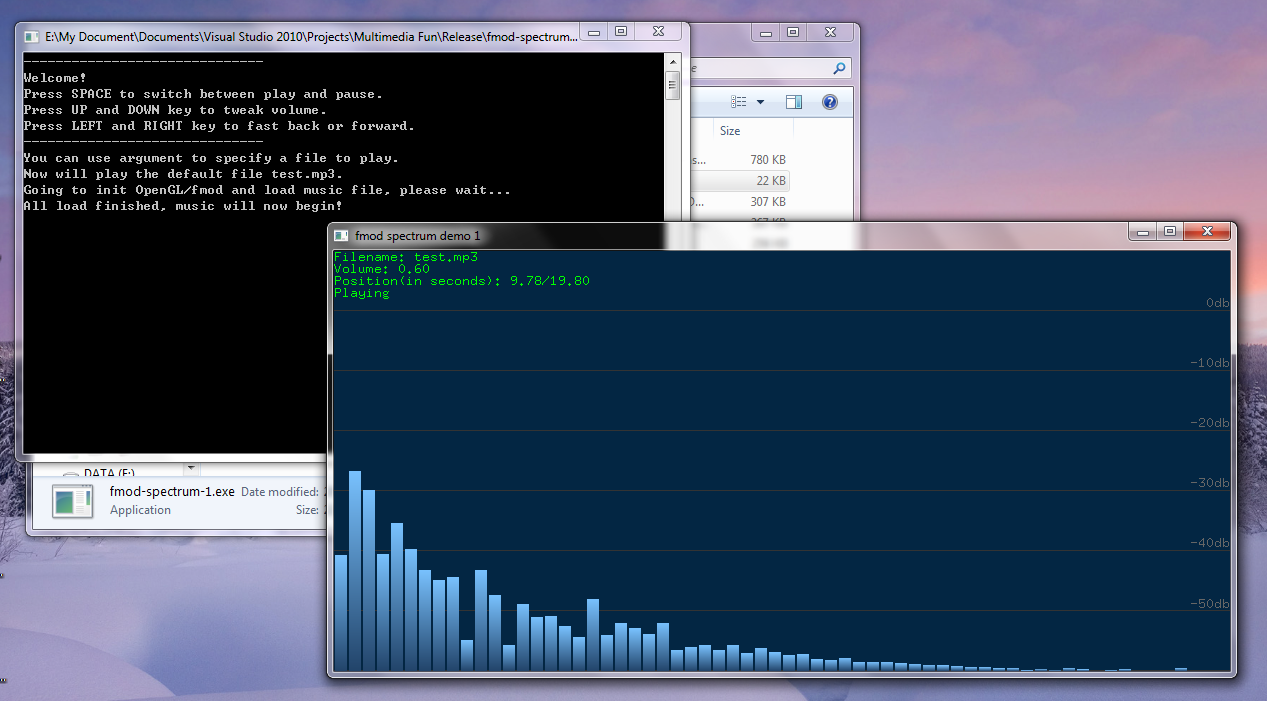Maximize the fmod spectrum demo window
The height and width of the screenshot is (701, 1267).
point(1169,231)
